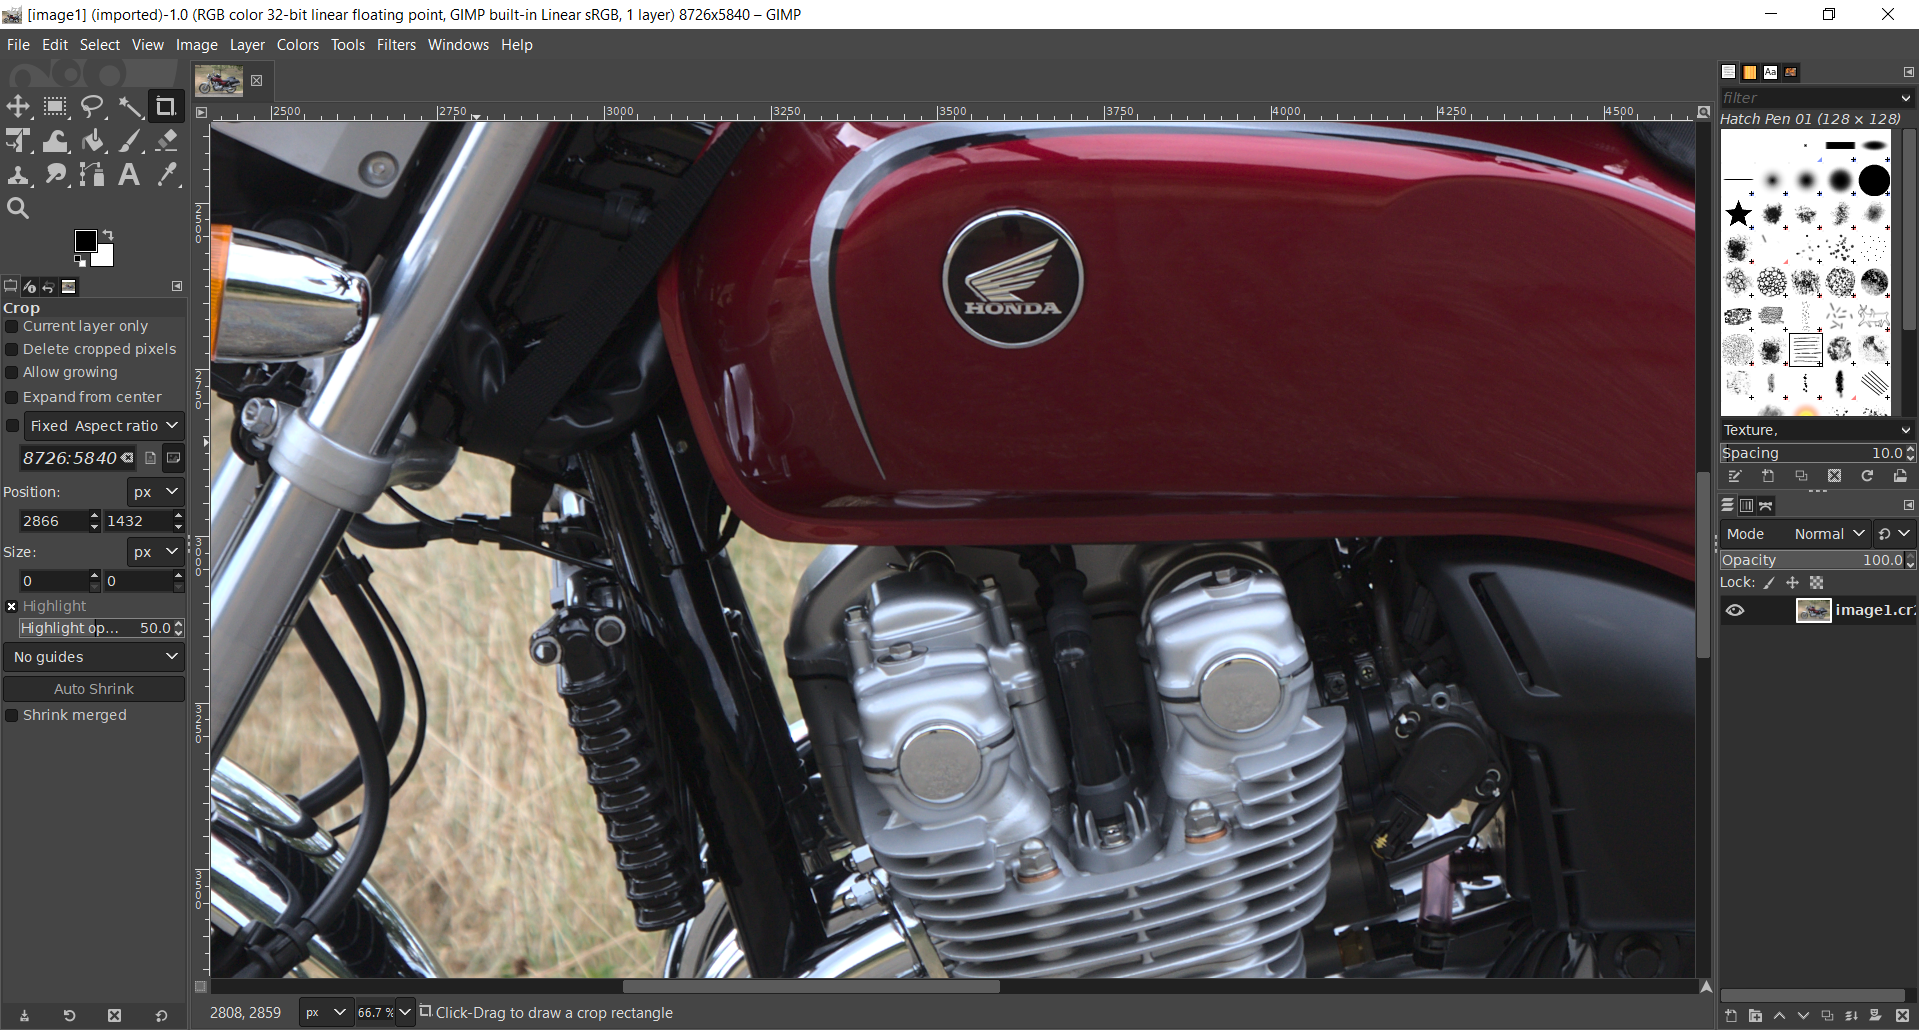Select the Bucket Fill tool
The height and width of the screenshot is (1030, 1919).
pyautogui.click(x=92, y=141)
